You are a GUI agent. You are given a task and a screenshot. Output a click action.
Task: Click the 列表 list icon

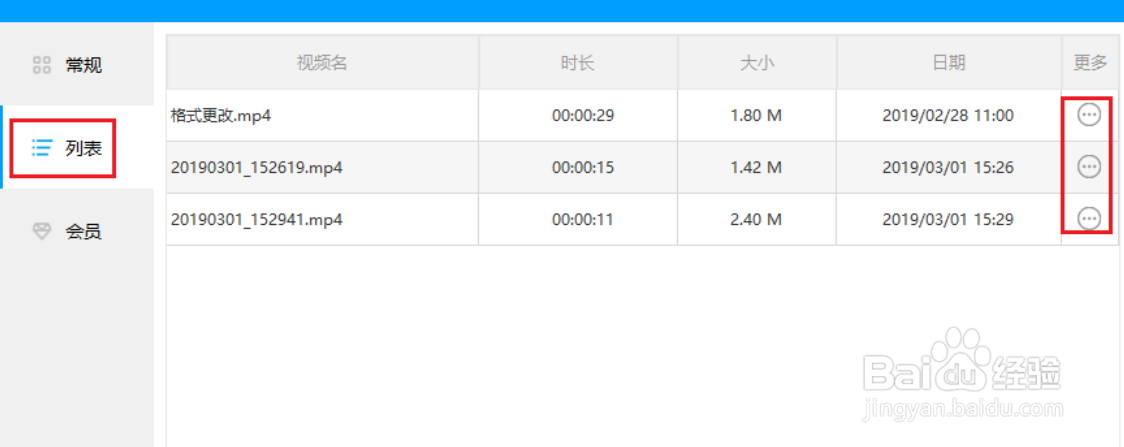(x=42, y=149)
